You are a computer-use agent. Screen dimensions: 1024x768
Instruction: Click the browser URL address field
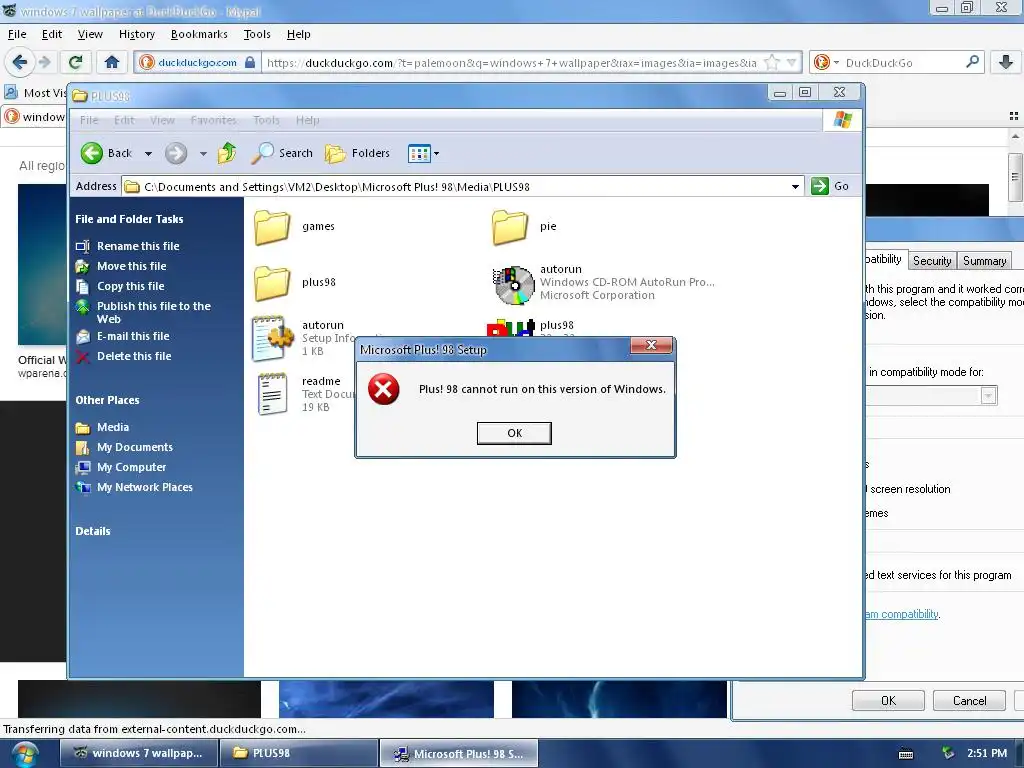click(511, 63)
